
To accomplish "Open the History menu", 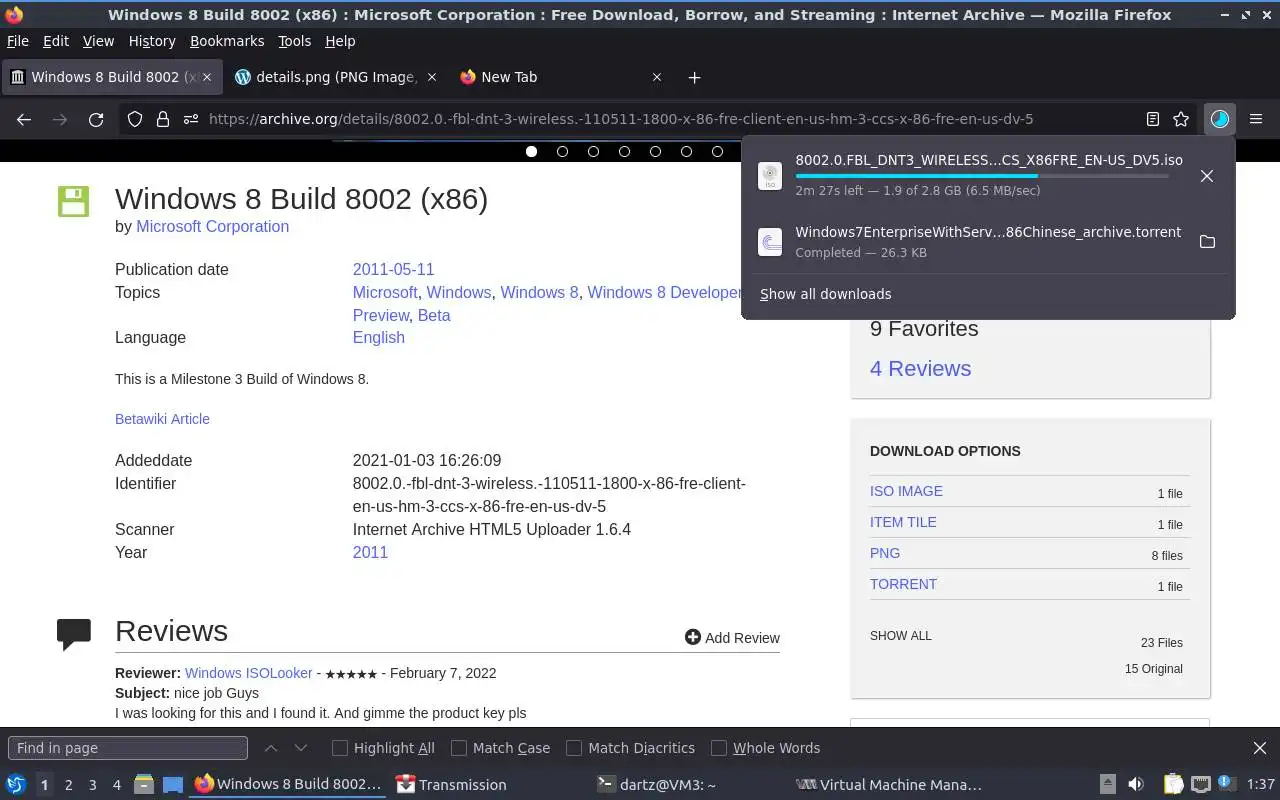I will click(152, 41).
